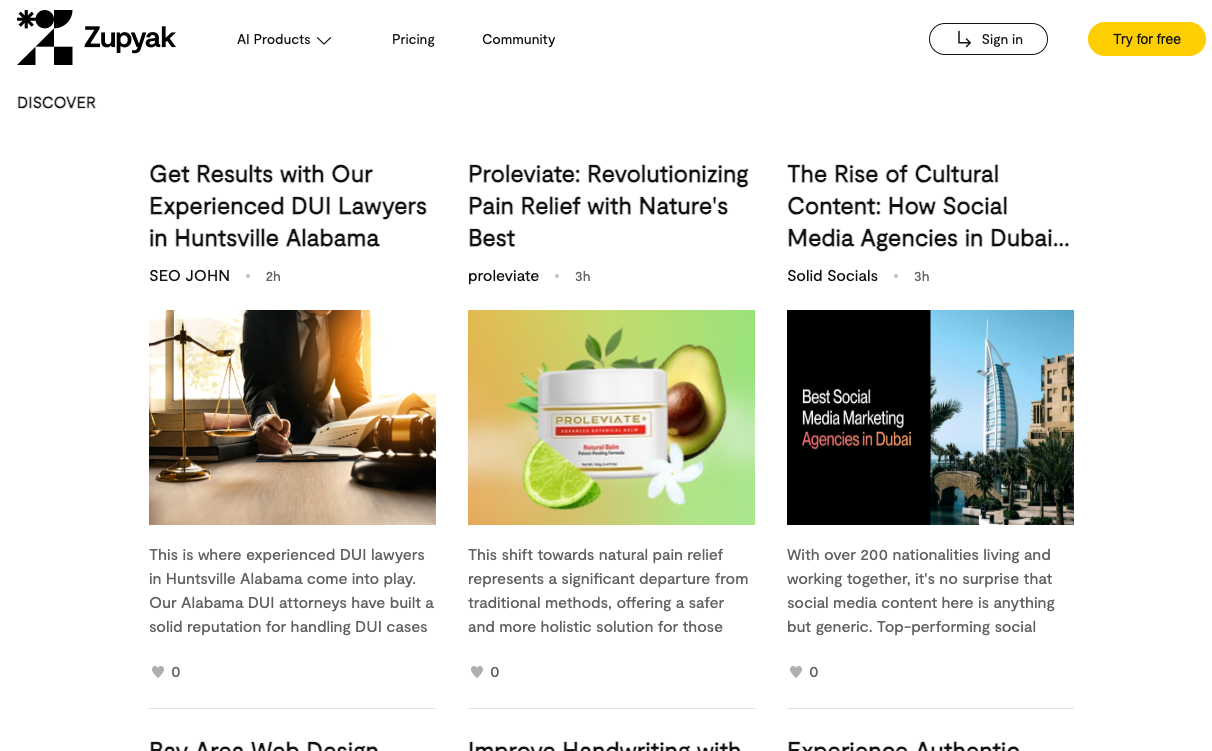Click the Sign in arrow icon
Screen dimensions: 1212x751
click(x=964, y=39)
